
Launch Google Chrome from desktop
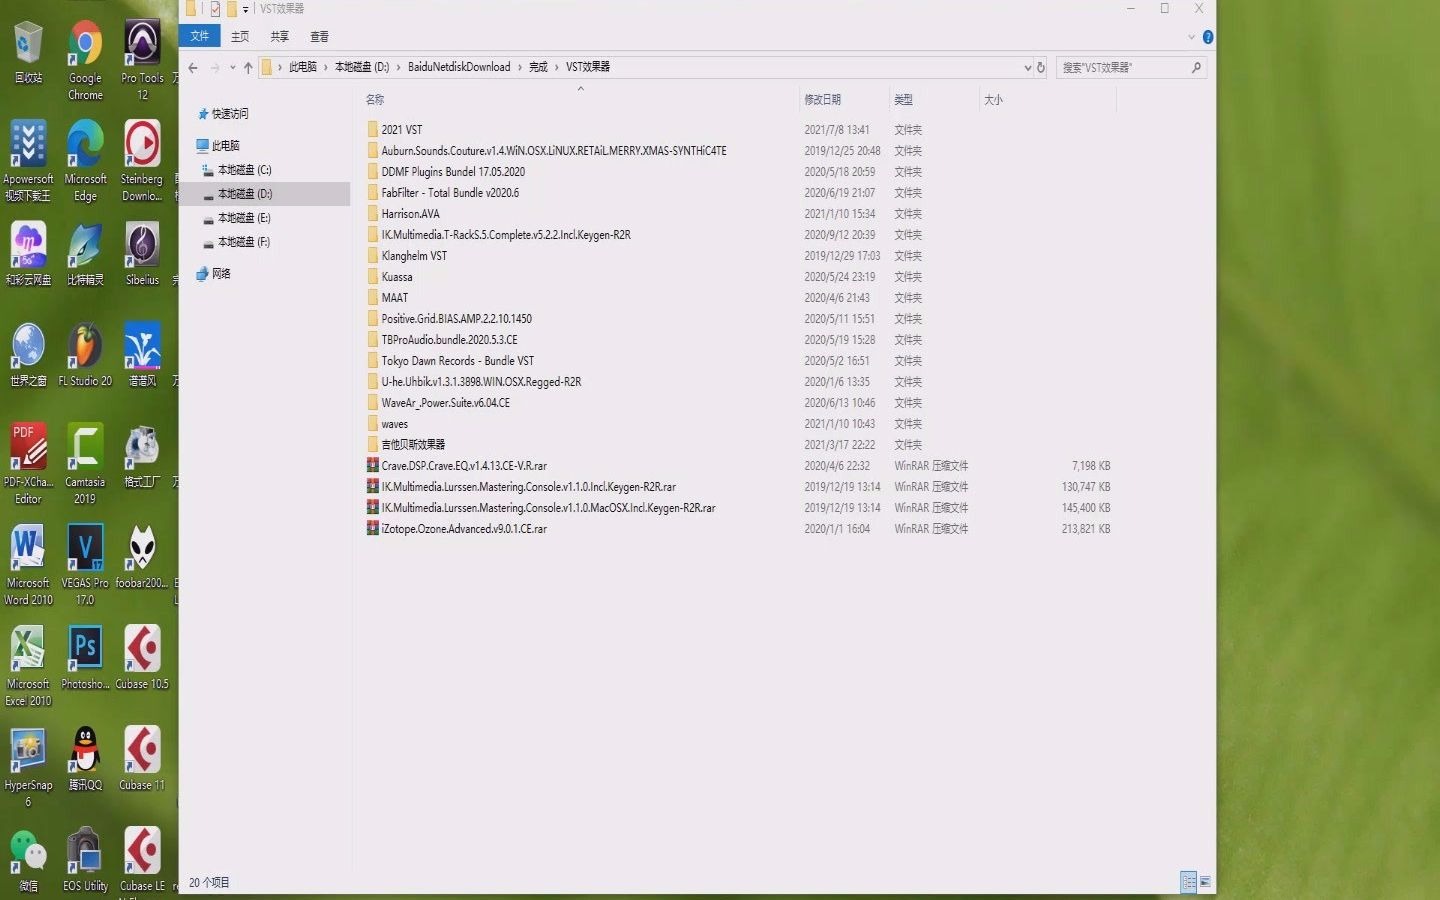pyautogui.click(x=85, y=60)
